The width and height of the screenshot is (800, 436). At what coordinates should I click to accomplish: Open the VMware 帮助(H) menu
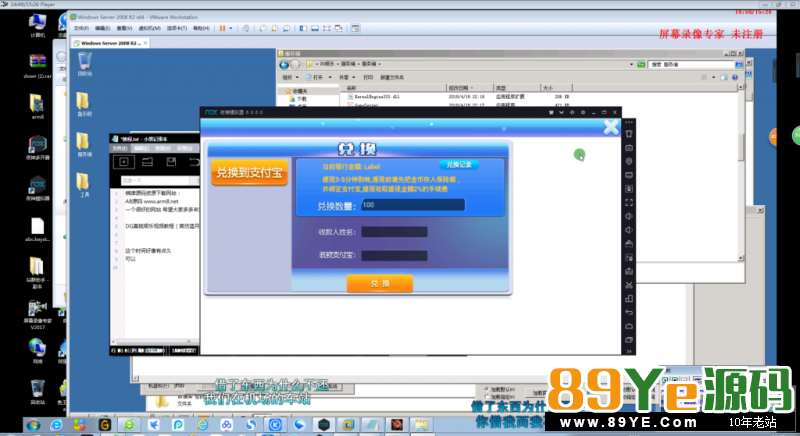coord(201,29)
